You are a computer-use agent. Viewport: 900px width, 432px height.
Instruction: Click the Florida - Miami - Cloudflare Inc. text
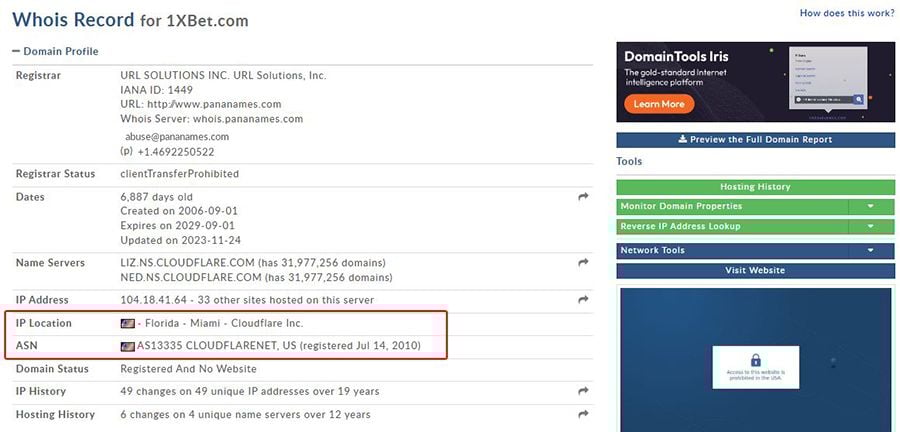[x=224, y=324]
